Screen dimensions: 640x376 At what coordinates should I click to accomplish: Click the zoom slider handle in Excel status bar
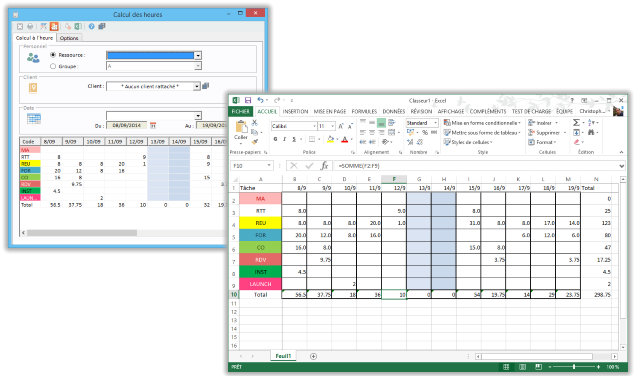(x=574, y=367)
